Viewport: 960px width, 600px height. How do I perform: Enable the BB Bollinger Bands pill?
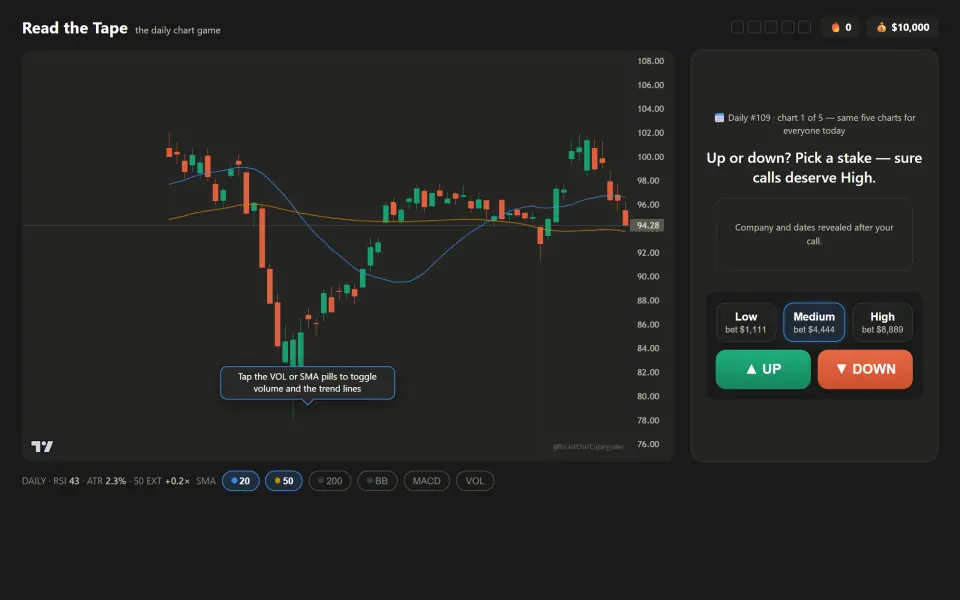click(377, 481)
